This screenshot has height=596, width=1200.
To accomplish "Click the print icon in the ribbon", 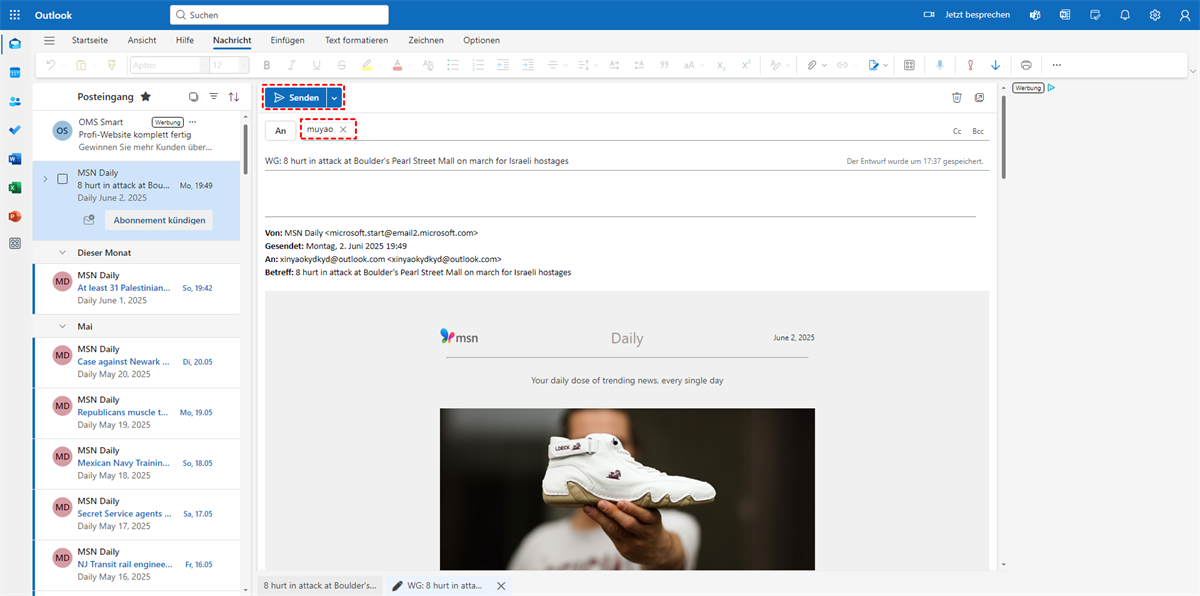I will 1026,65.
